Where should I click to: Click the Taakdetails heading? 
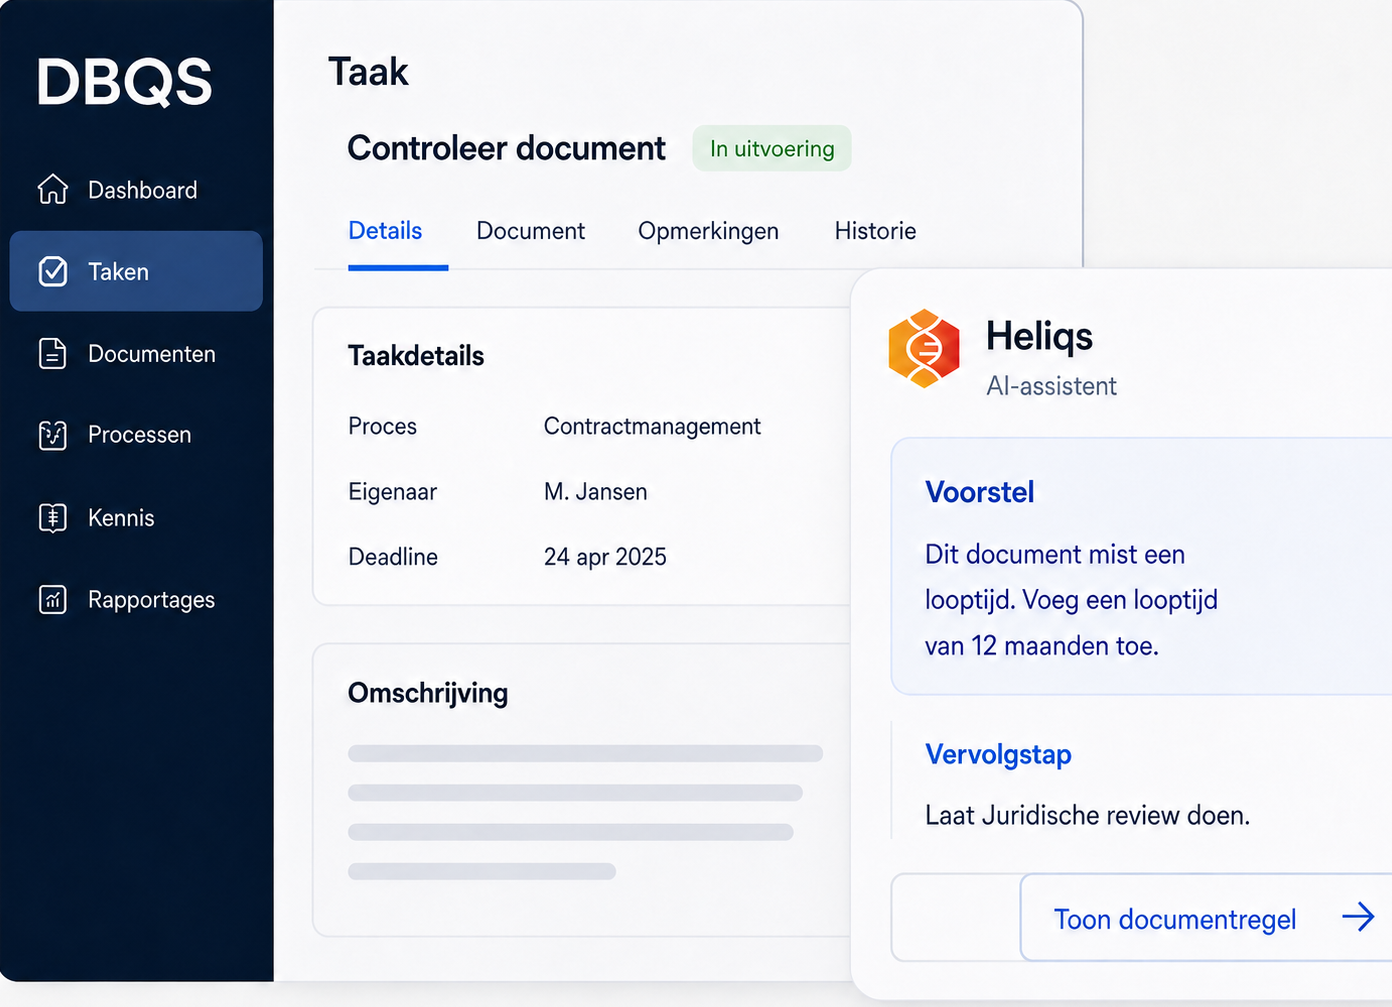(416, 356)
